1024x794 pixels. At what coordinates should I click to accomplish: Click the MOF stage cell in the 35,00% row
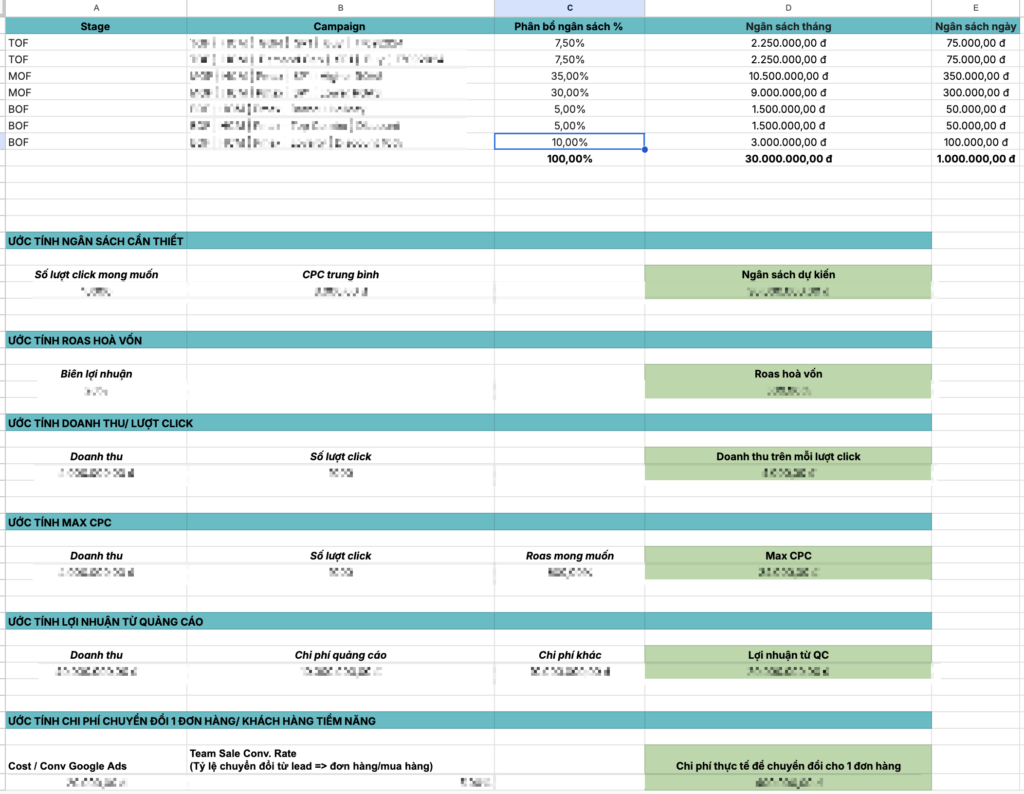click(x=96, y=76)
